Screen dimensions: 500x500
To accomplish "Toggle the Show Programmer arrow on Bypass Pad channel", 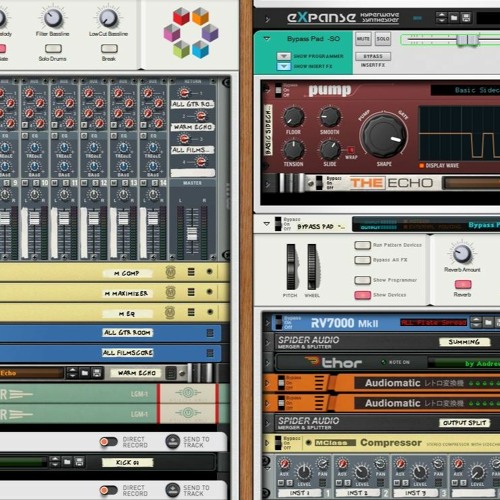I will tap(284, 56).
